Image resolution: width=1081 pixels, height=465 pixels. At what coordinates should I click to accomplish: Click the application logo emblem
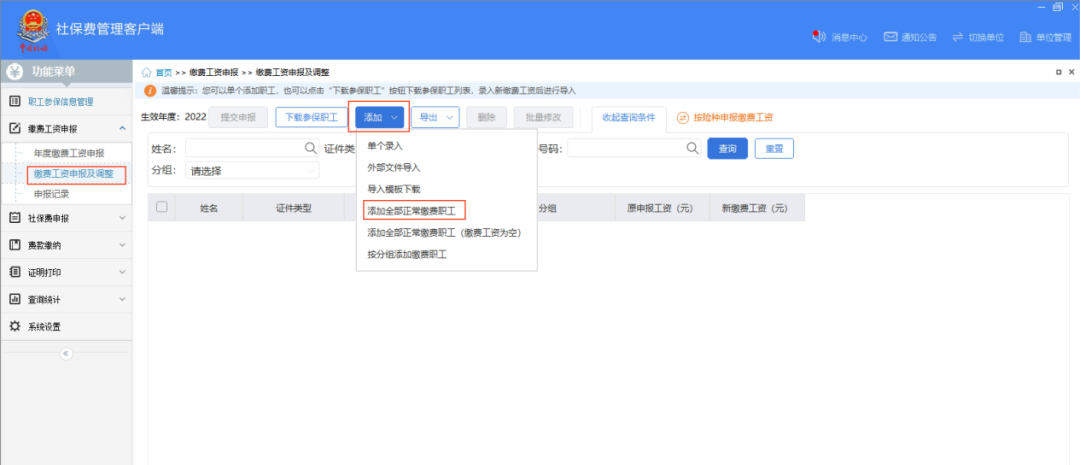point(33,30)
